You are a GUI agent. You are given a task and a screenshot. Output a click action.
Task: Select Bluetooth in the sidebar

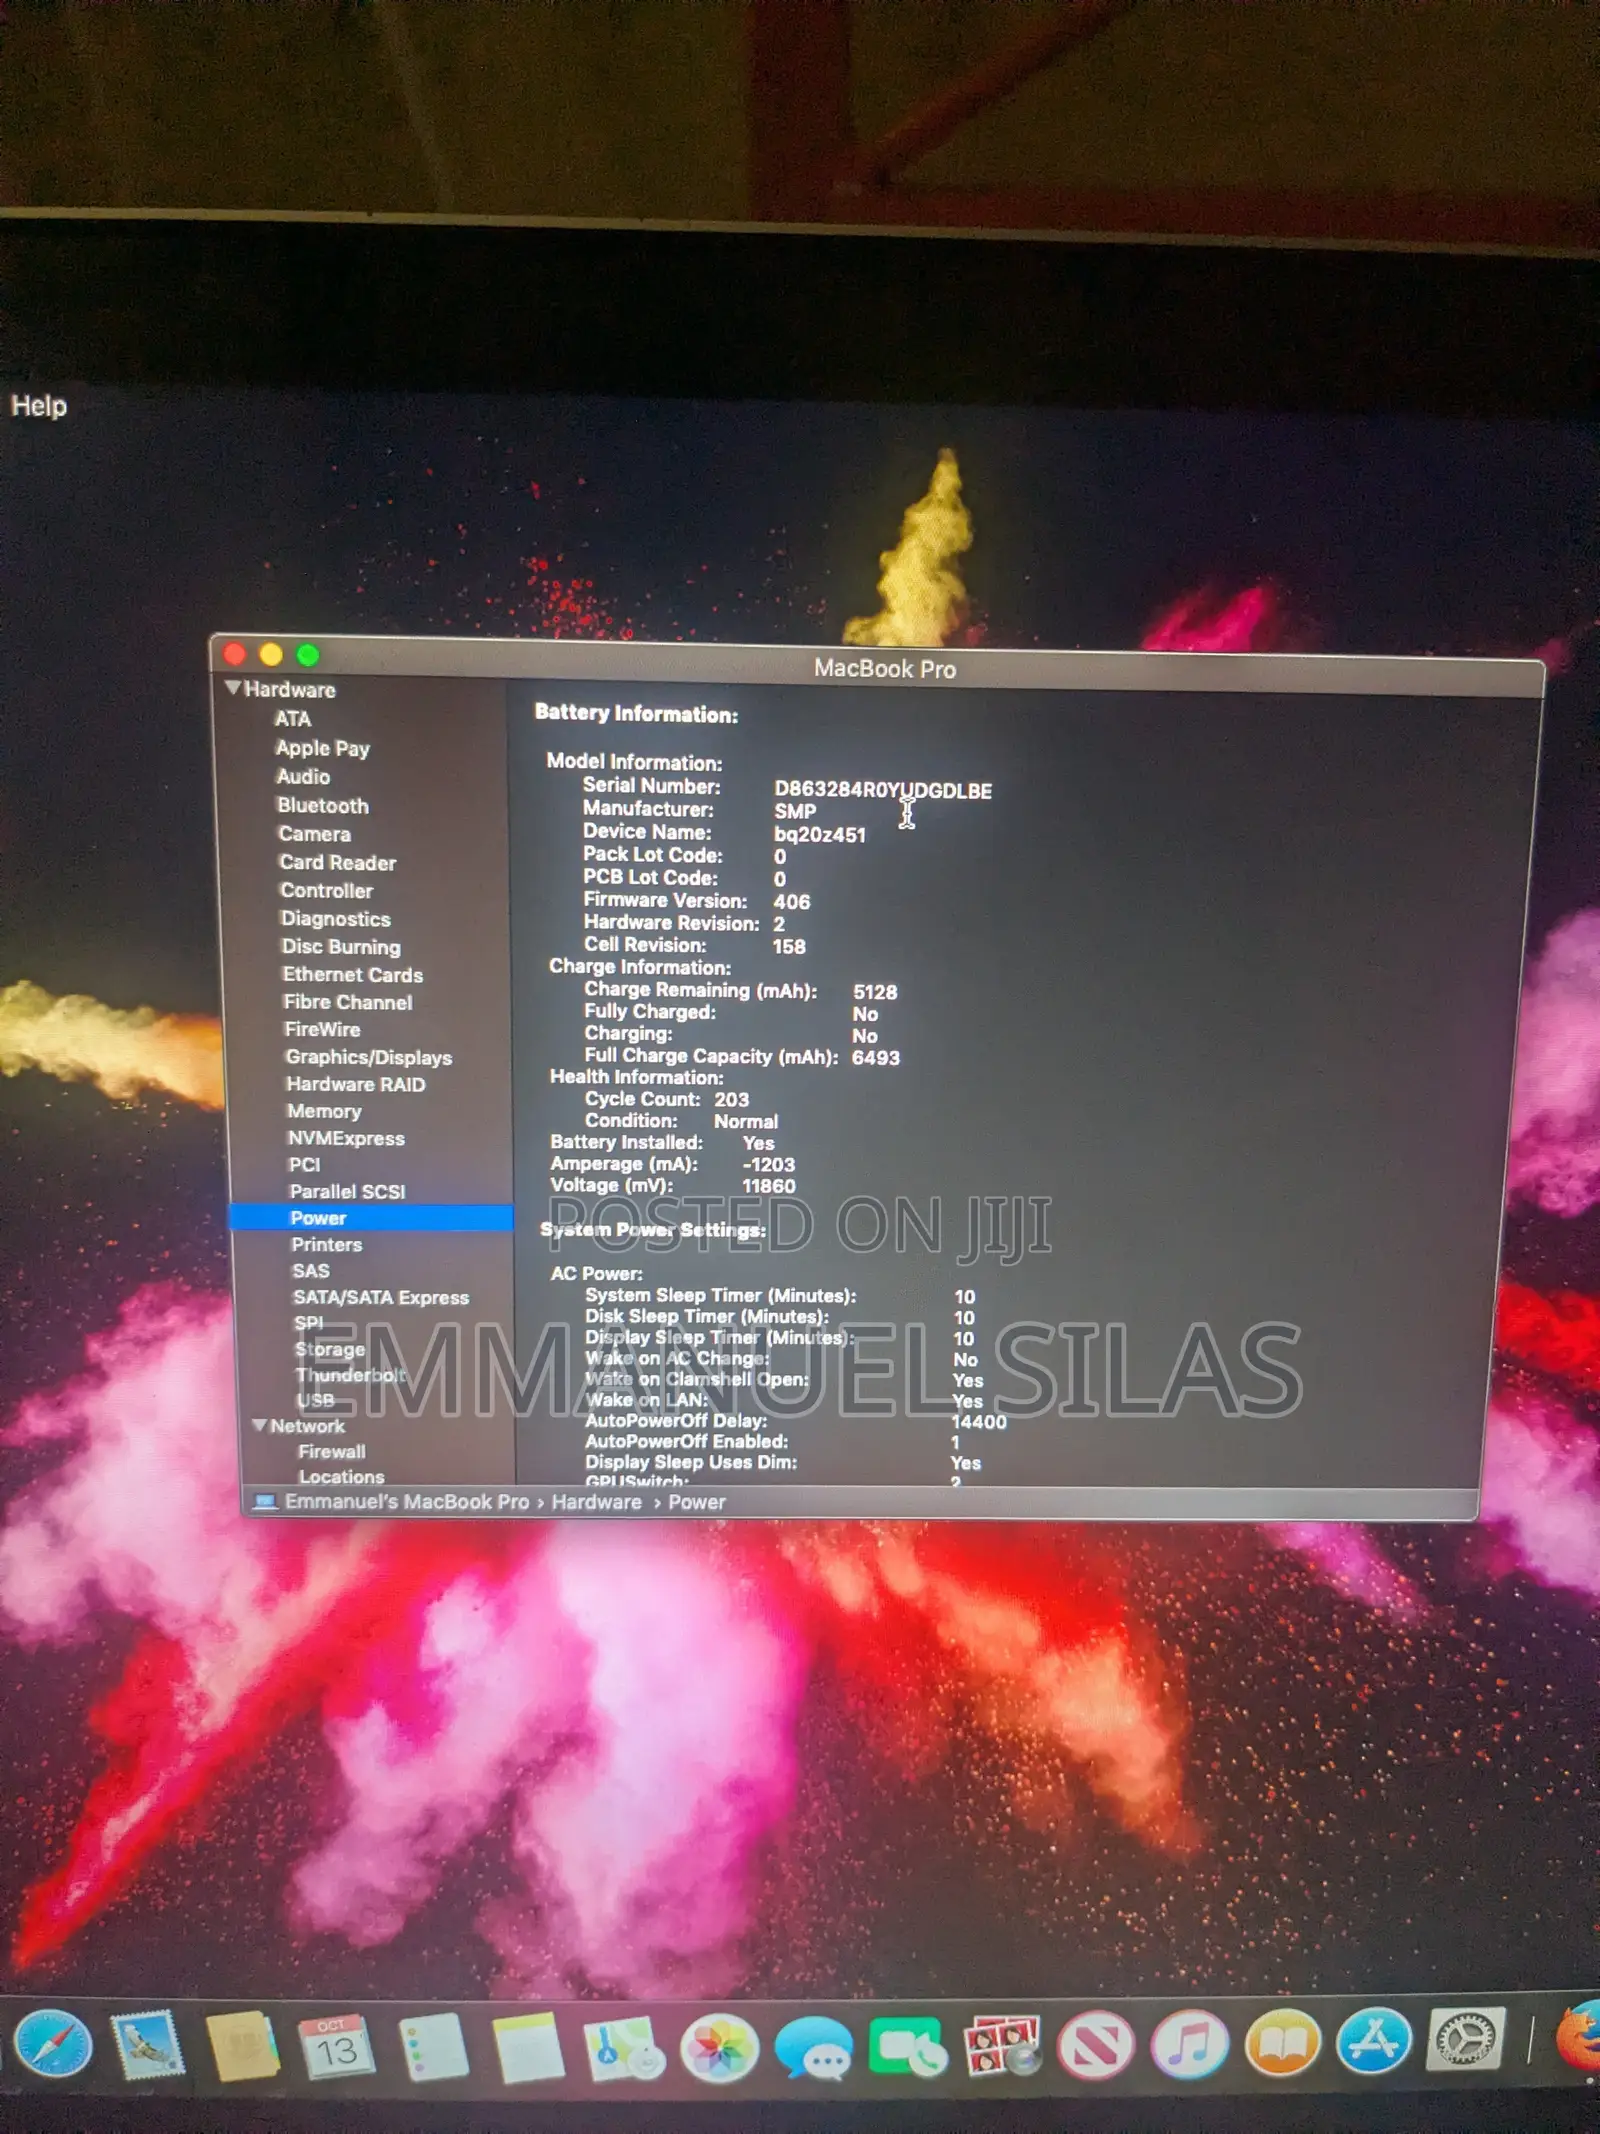pos(323,806)
